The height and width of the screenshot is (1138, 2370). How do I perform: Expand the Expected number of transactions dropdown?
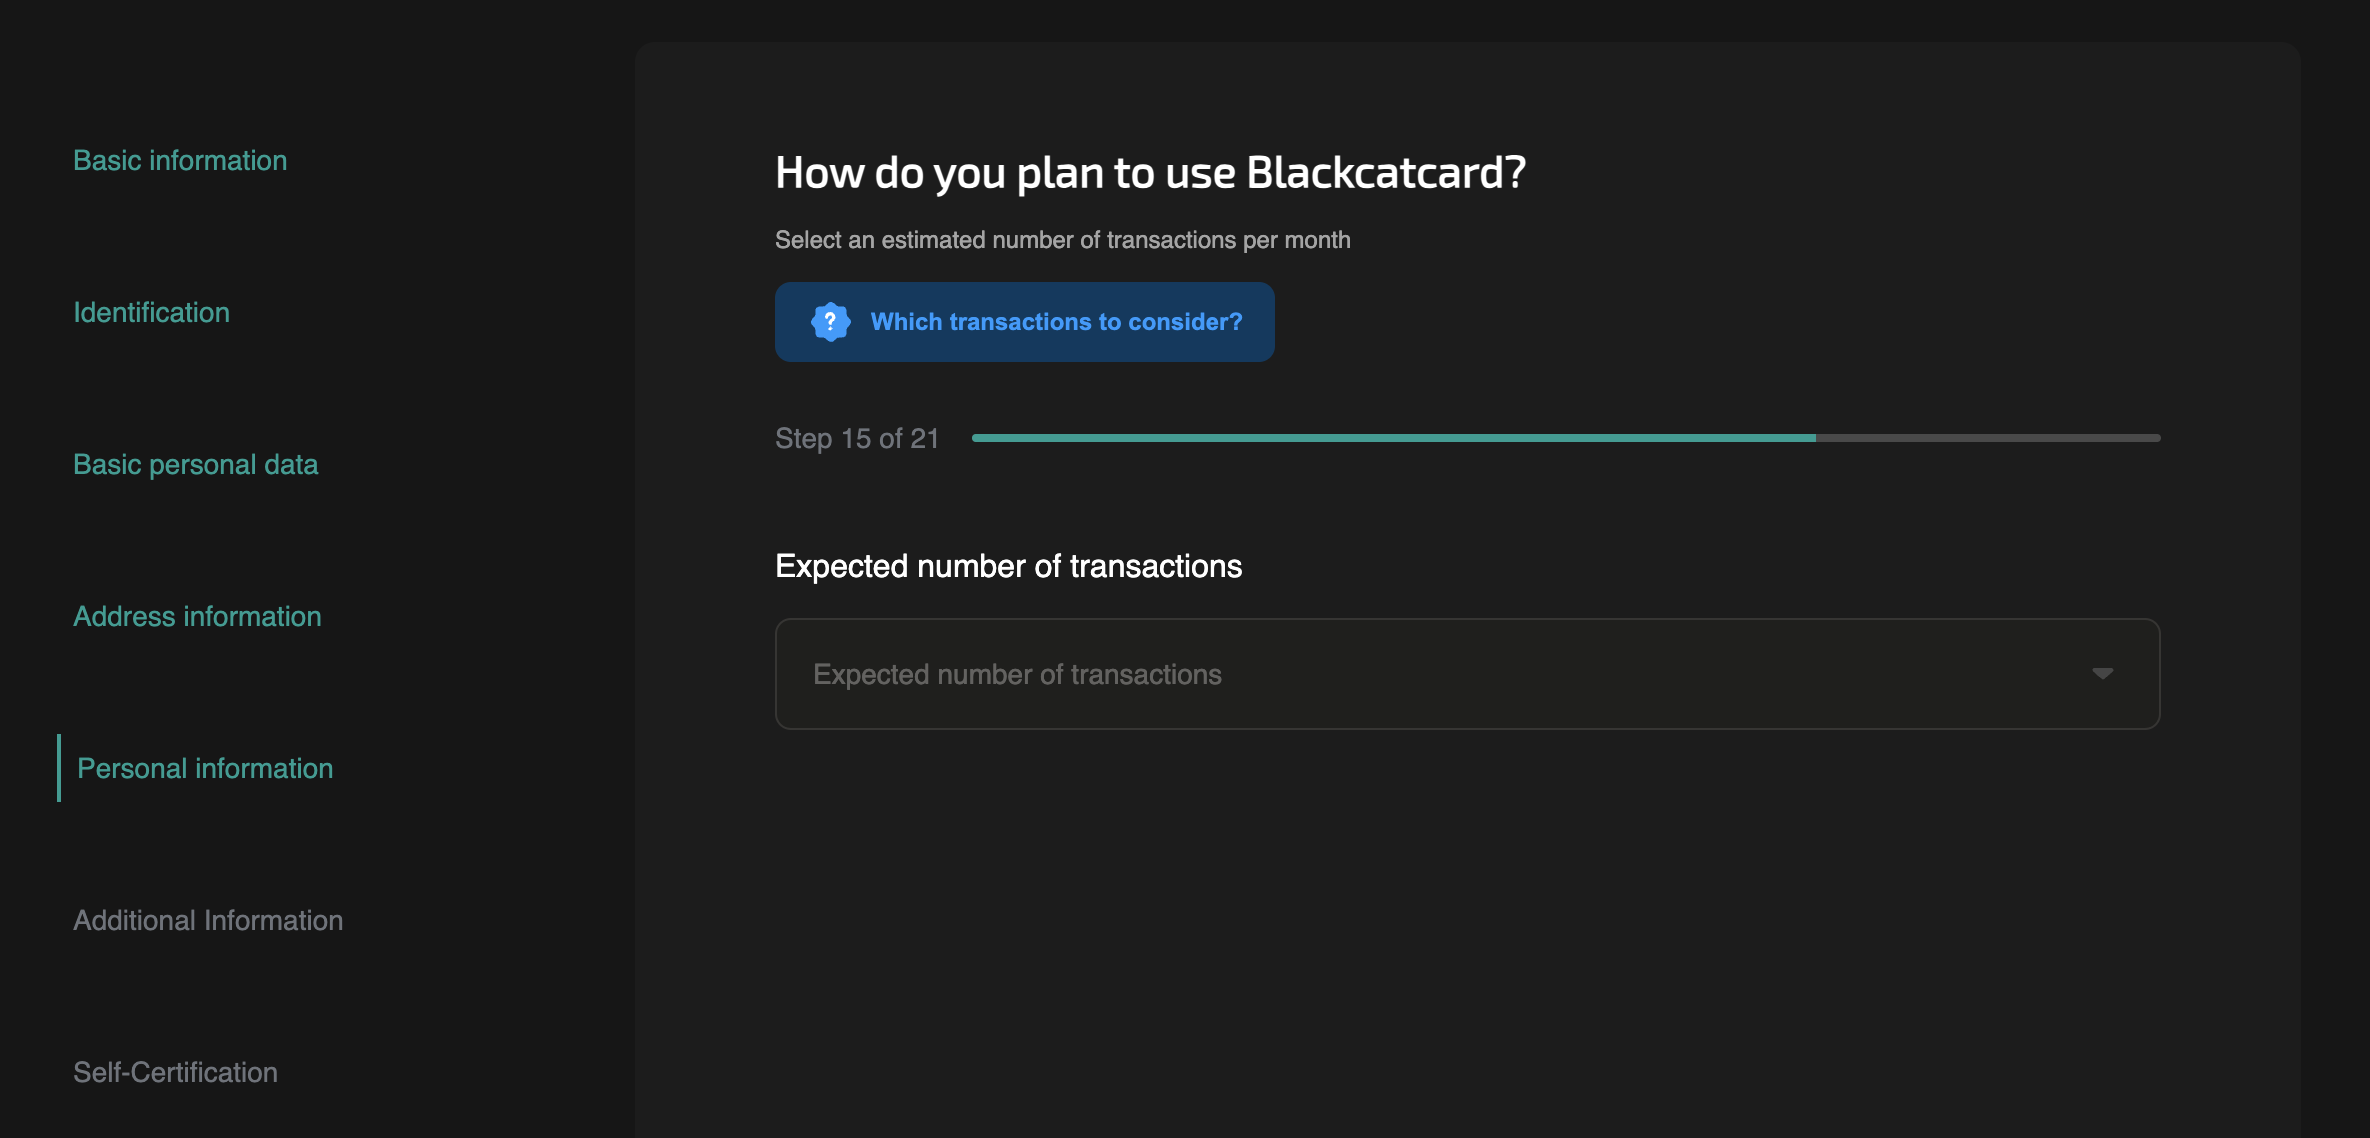(x=1467, y=674)
